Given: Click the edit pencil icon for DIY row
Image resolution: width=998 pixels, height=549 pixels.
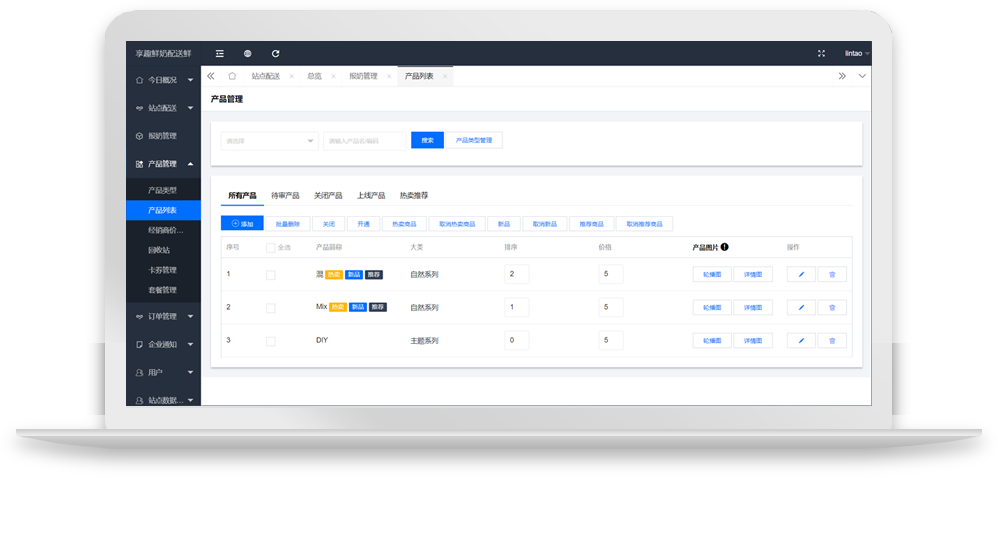Looking at the screenshot, I should [x=801, y=341].
